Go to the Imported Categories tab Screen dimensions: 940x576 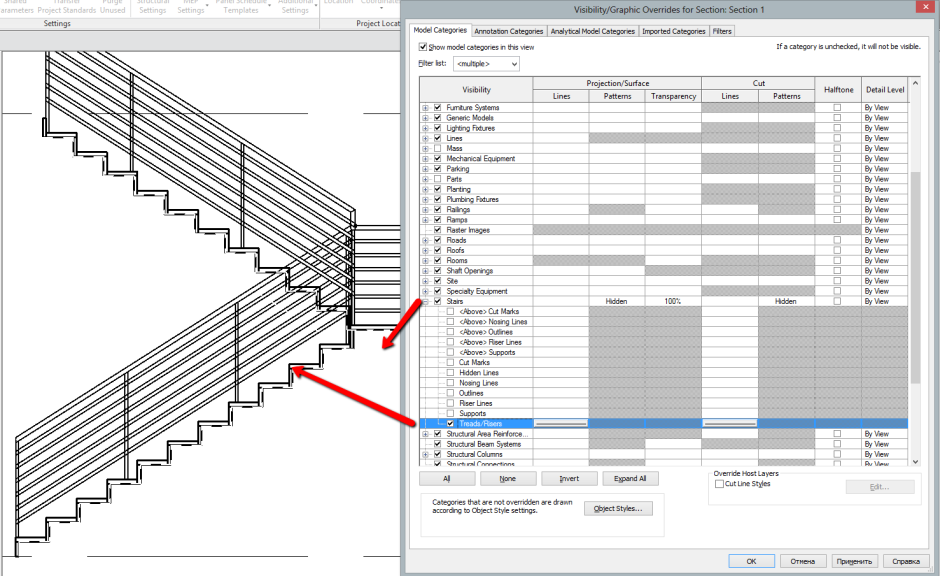[x=673, y=31]
